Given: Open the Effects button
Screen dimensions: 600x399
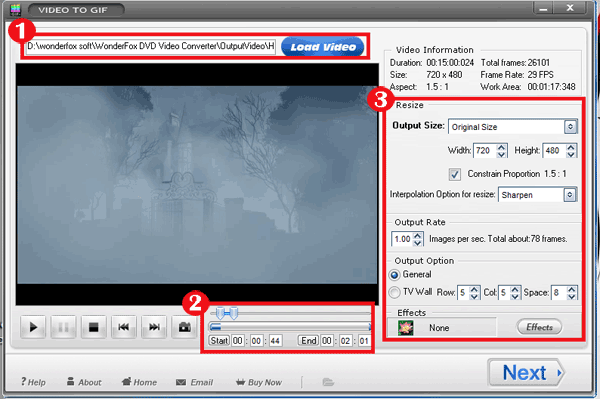Looking at the screenshot, I should tap(539, 327).
